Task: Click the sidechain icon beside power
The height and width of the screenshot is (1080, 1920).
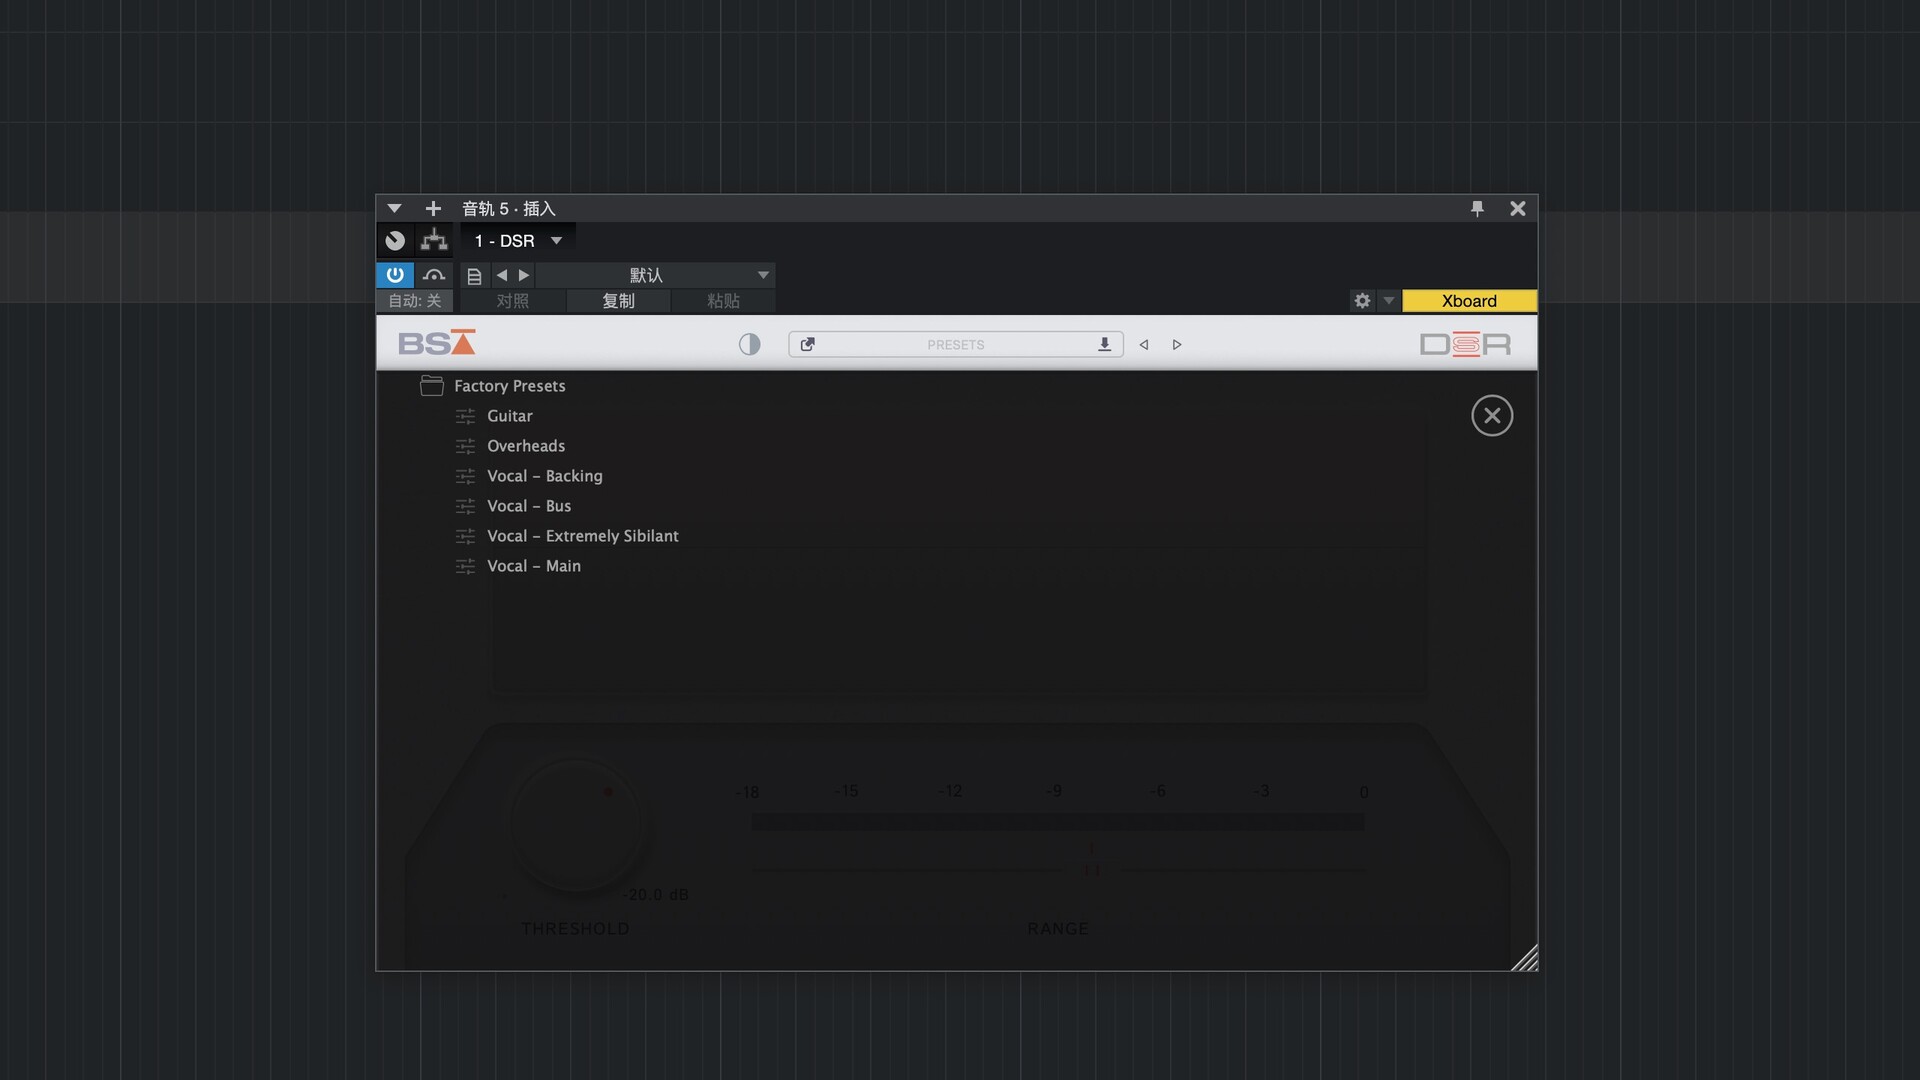Action: coord(434,275)
